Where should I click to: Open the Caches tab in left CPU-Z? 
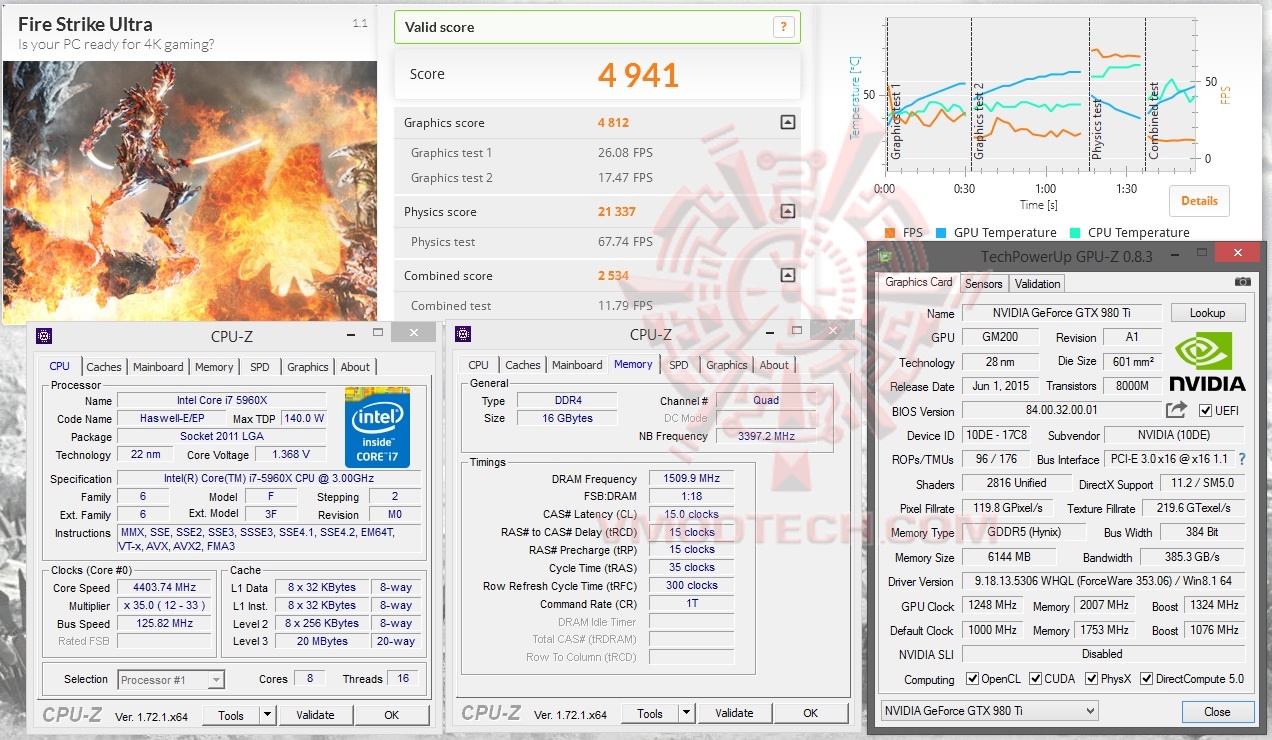[x=103, y=367]
